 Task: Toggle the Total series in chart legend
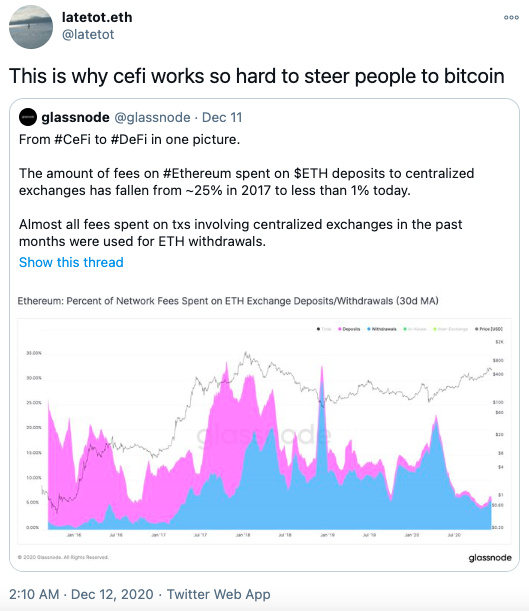(324, 329)
